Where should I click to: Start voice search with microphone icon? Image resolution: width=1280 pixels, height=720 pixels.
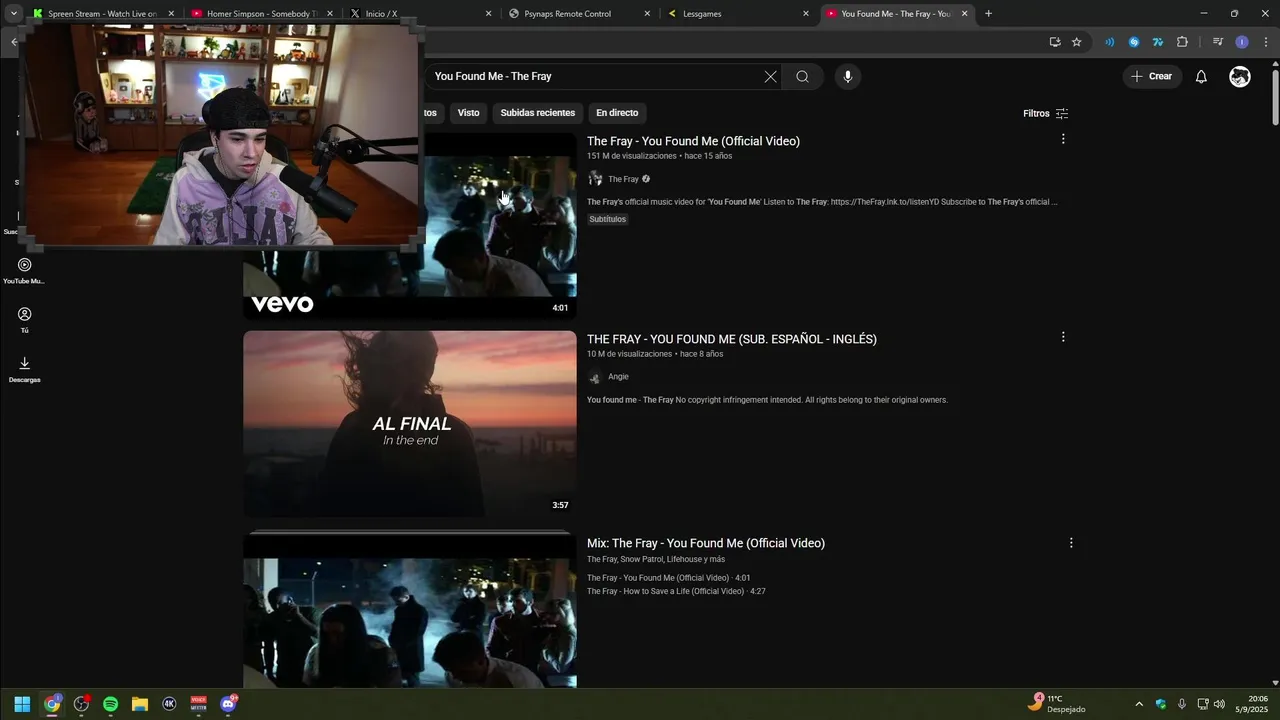point(847,76)
